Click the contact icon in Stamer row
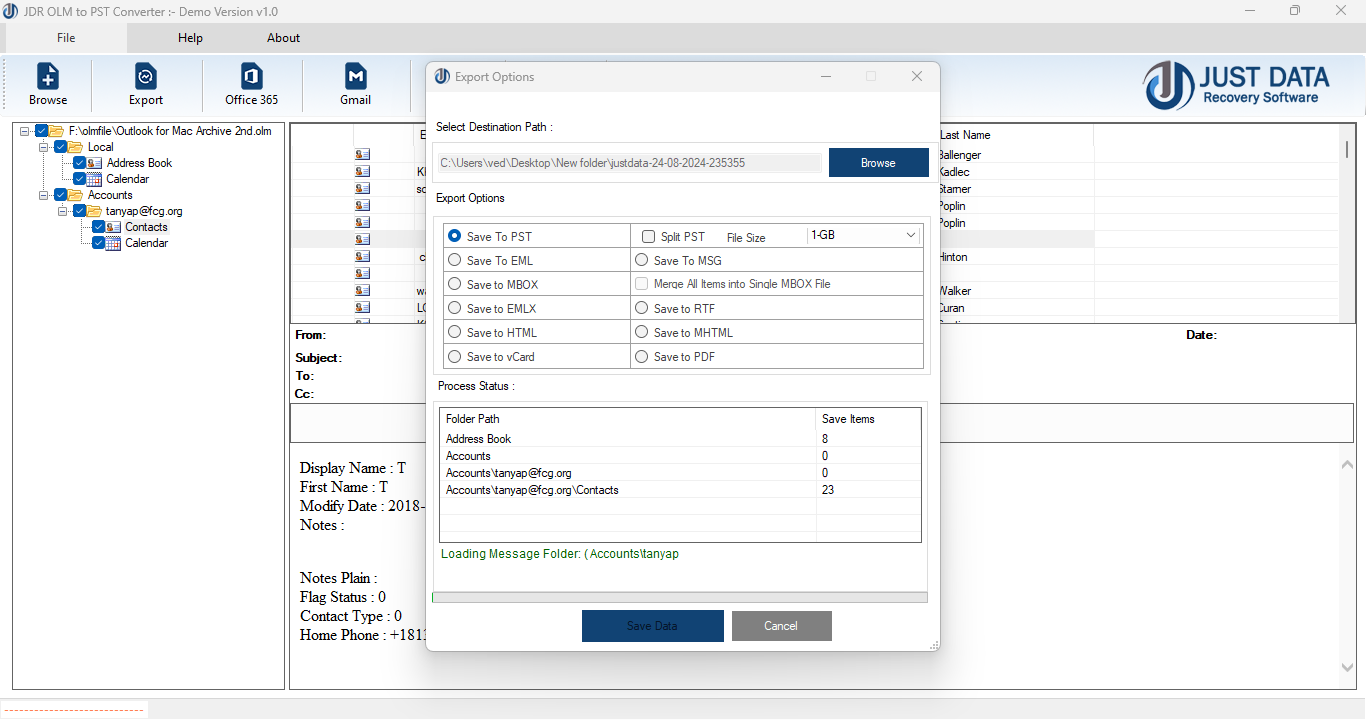 click(x=362, y=189)
